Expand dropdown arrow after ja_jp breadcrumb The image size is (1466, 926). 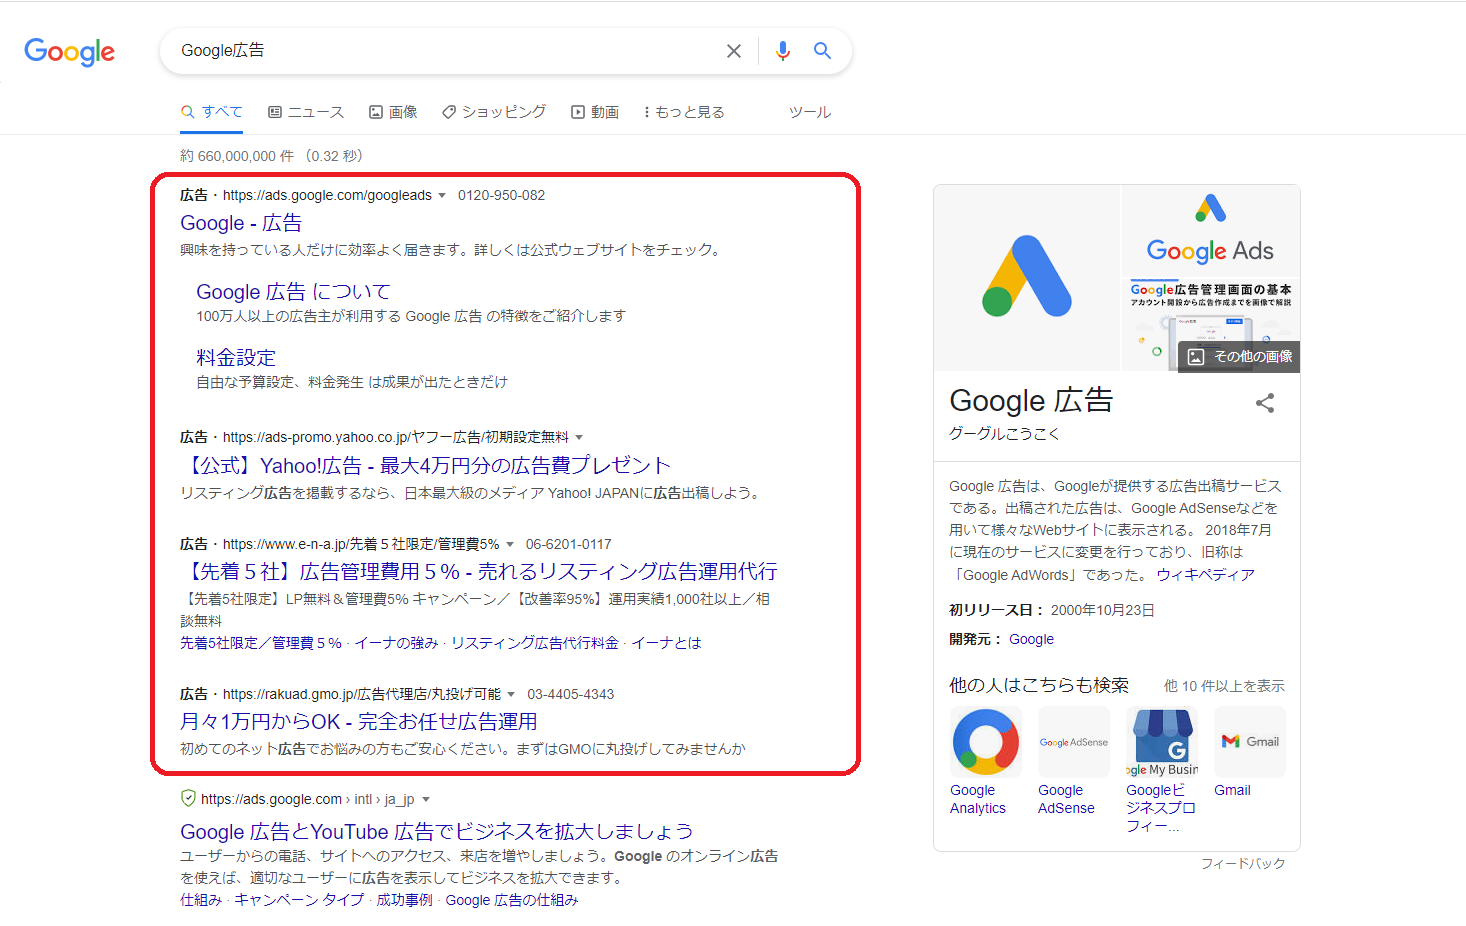pos(426,800)
